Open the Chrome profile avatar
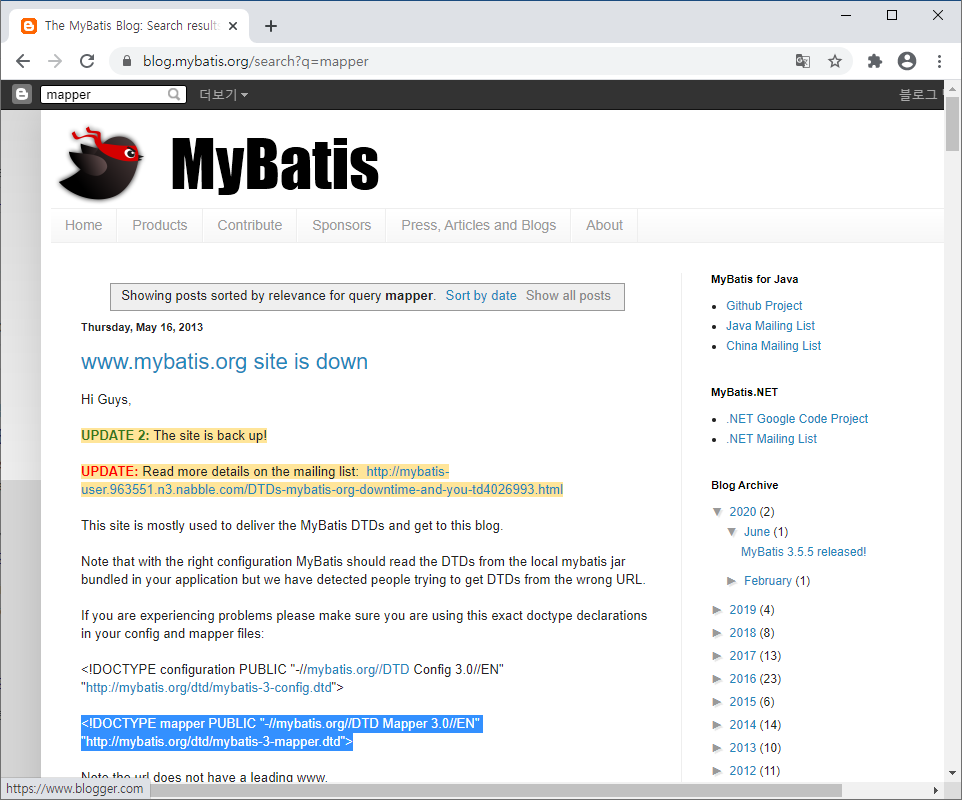 907,61
